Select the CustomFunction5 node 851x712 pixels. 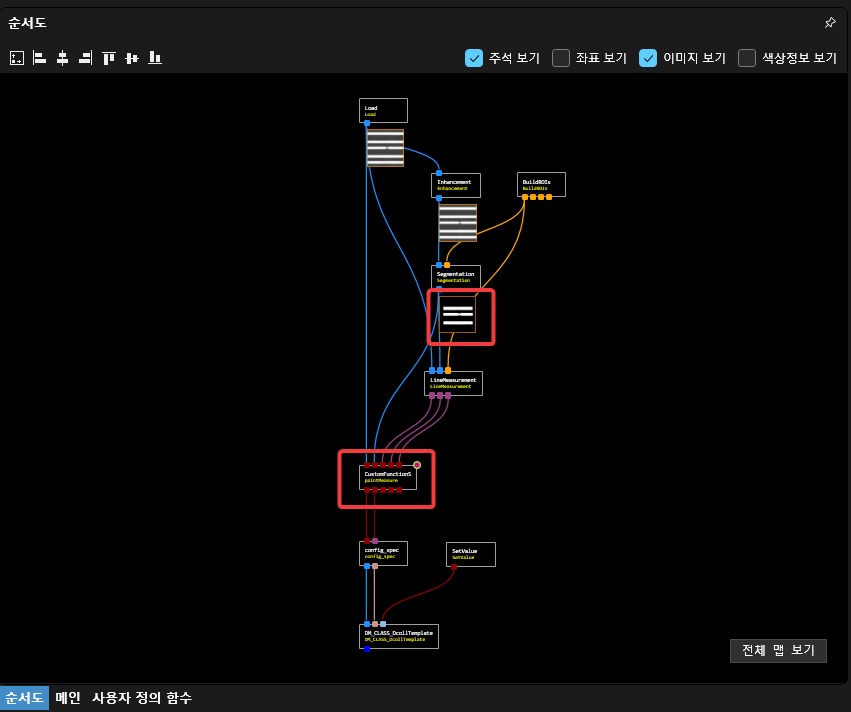tap(387, 477)
